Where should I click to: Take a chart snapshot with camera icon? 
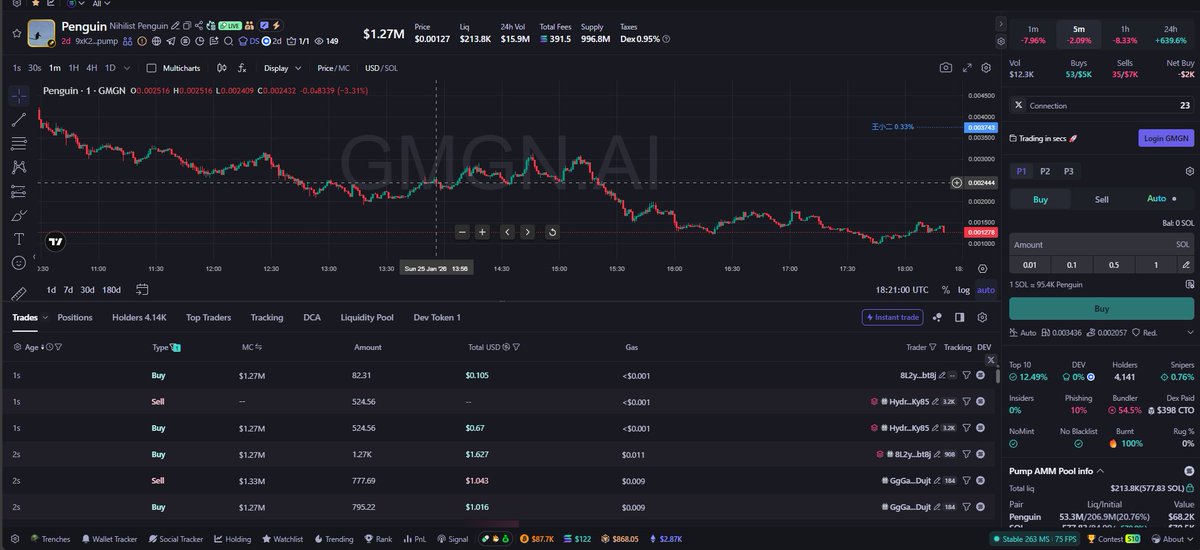pyautogui.click(x=945, y=68)
